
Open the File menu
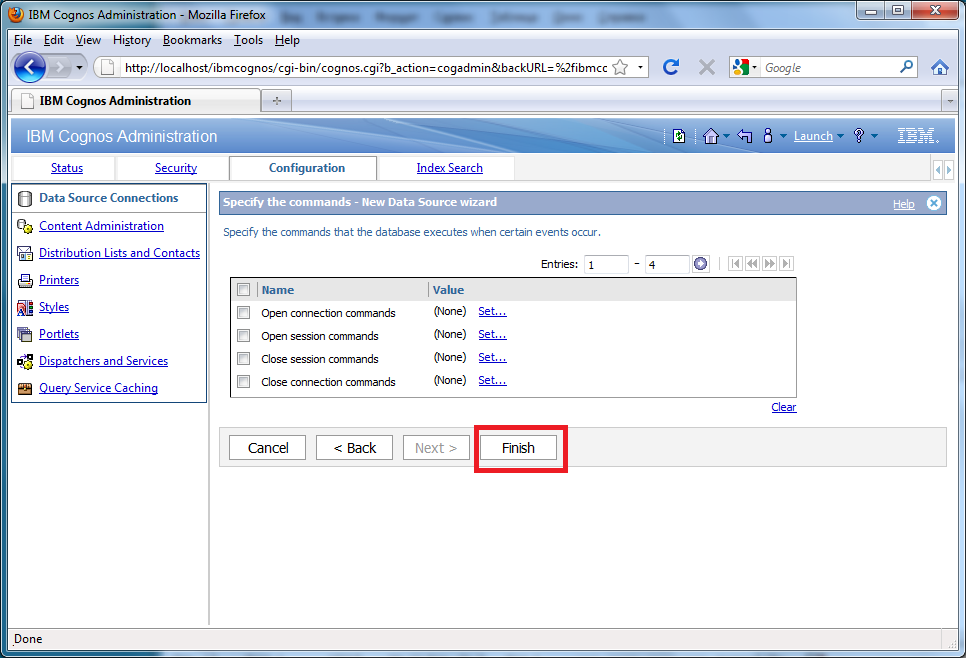pyautogui.click(x=23, y=40)
